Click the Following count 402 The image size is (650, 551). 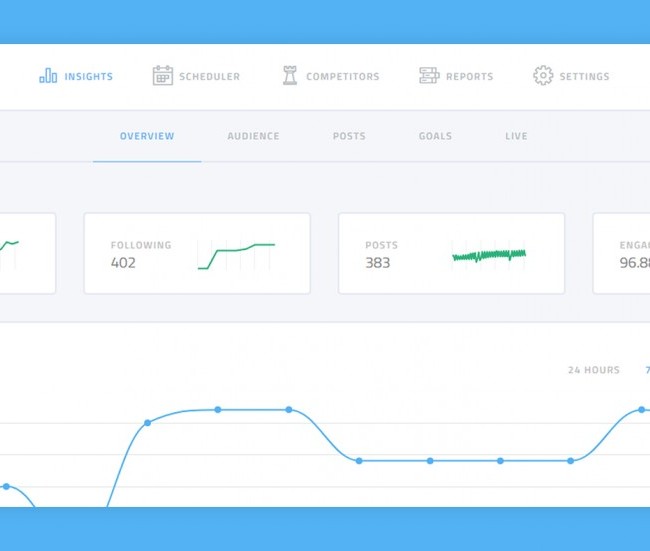click(123, 263)
